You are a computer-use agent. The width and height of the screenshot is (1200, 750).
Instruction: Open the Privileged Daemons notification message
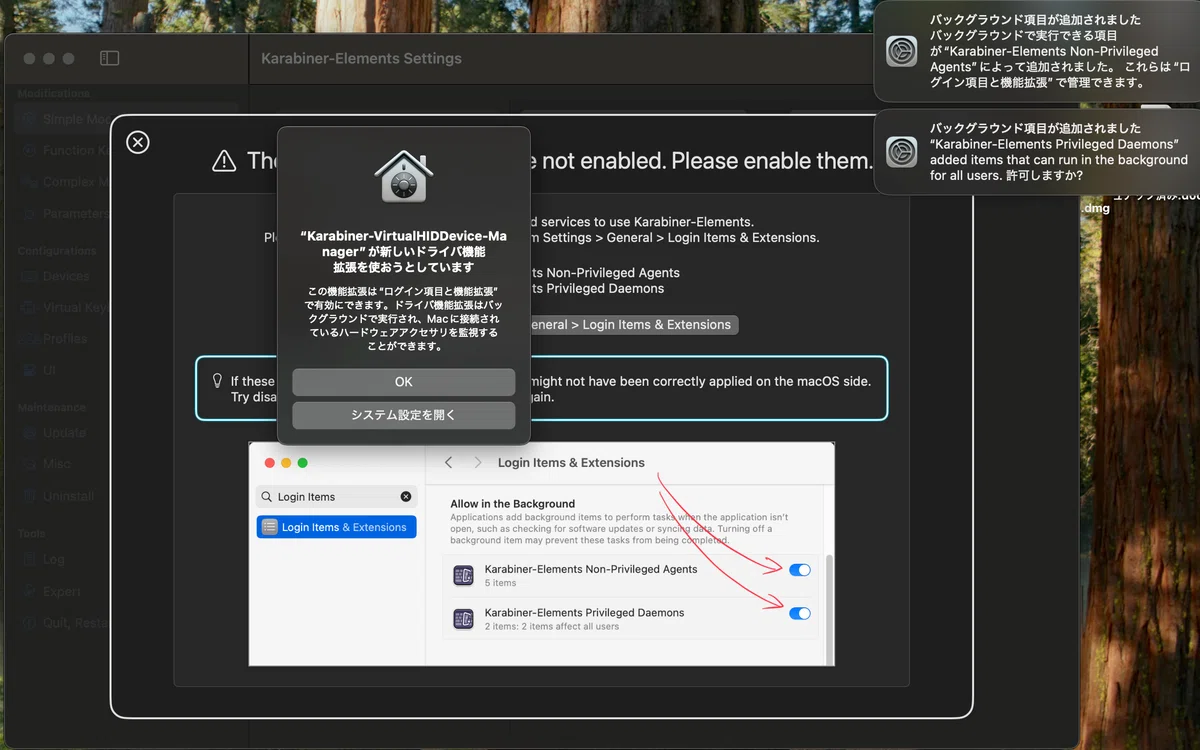click(x=1060, y=152)
